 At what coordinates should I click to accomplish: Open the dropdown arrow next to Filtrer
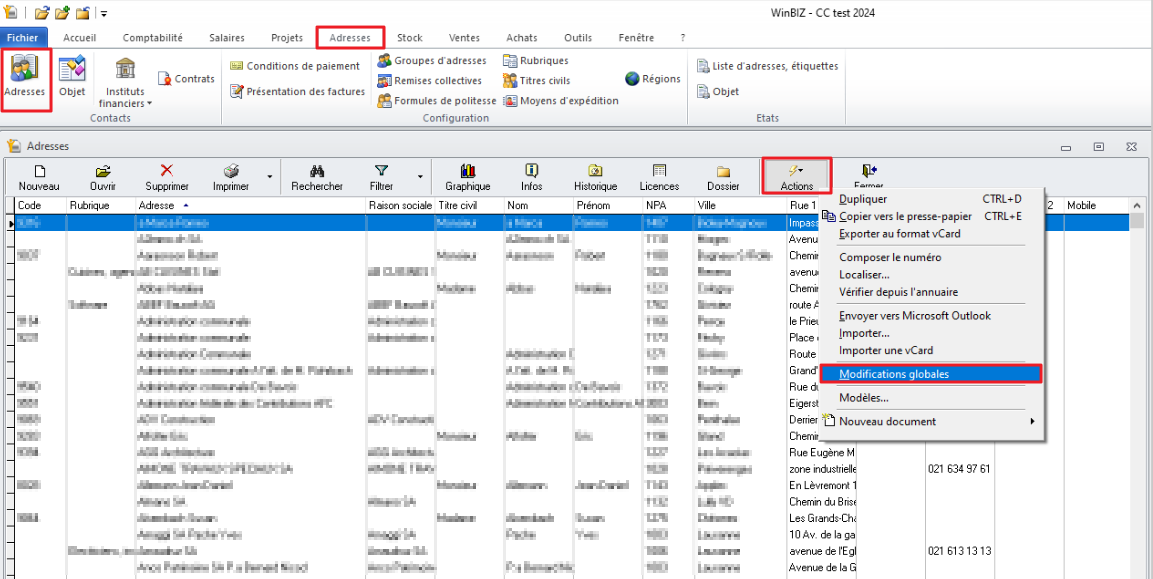pyautogui.click(x=420, y=177)
